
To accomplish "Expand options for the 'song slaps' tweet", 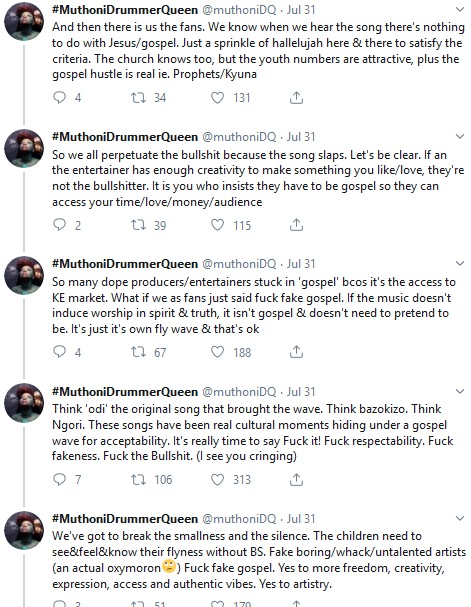I will coord(460,136).
